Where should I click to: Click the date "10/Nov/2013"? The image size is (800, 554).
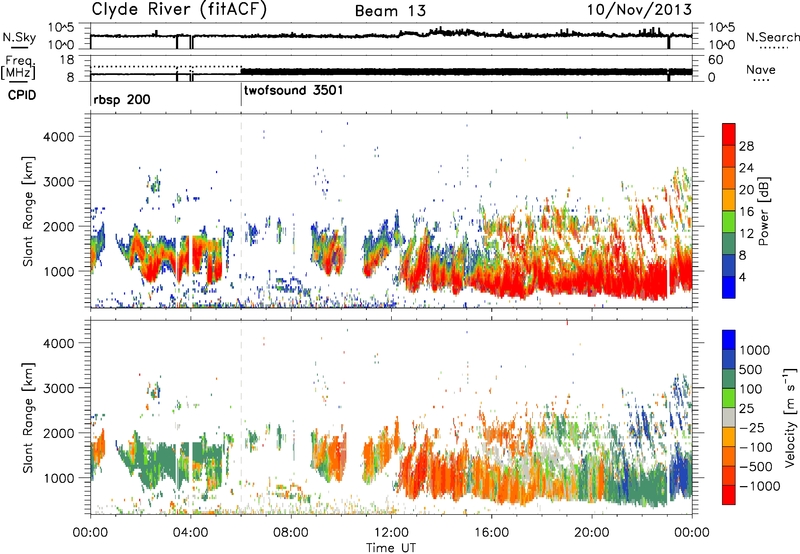click(x=639, y=9)
